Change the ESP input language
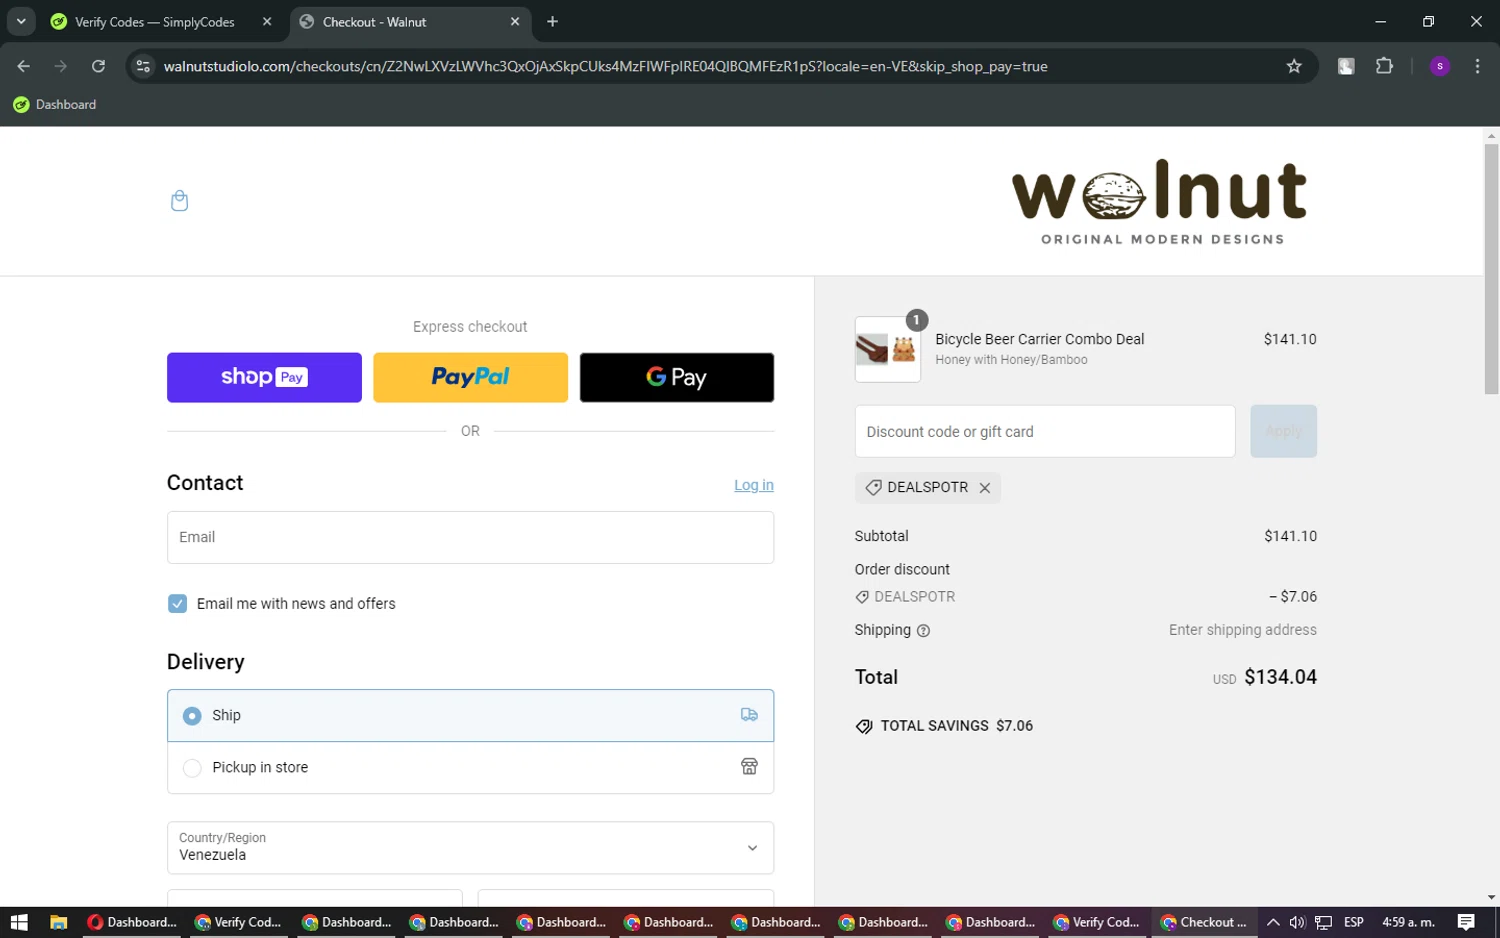This screenshot has height=938, width=1500. pyautogui.click(x=1354, y=922)
